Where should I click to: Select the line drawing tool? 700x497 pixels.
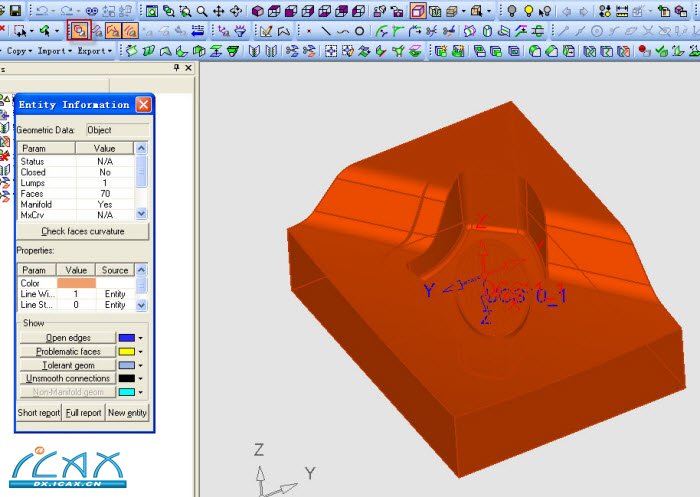(326, 31)
